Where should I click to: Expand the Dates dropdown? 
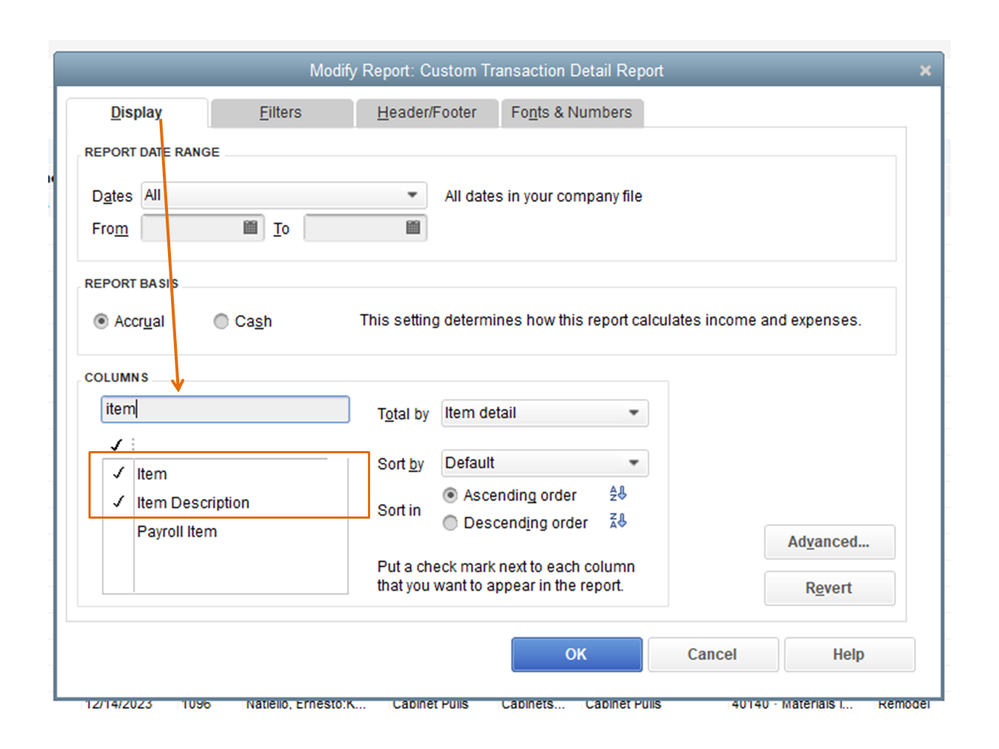pyautogui.click(x=411, y=196)
